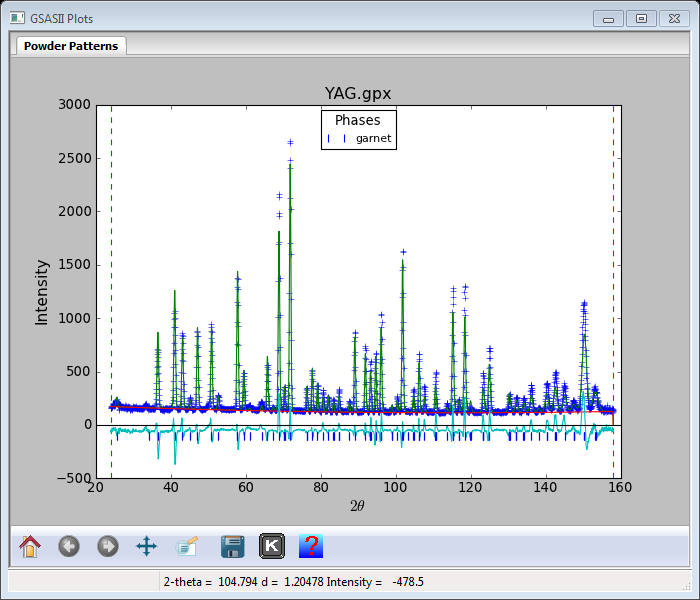Screen dimensions: 700x600
Task: Click the 3000 intensity axis tick label
Action: click(x=75, y=104)
